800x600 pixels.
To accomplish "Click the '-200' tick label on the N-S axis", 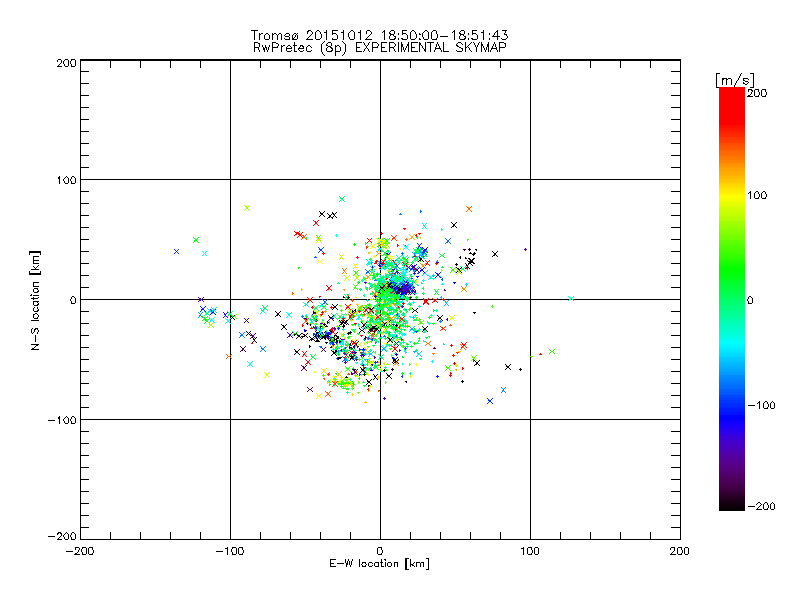I will (x=62, y=536).
